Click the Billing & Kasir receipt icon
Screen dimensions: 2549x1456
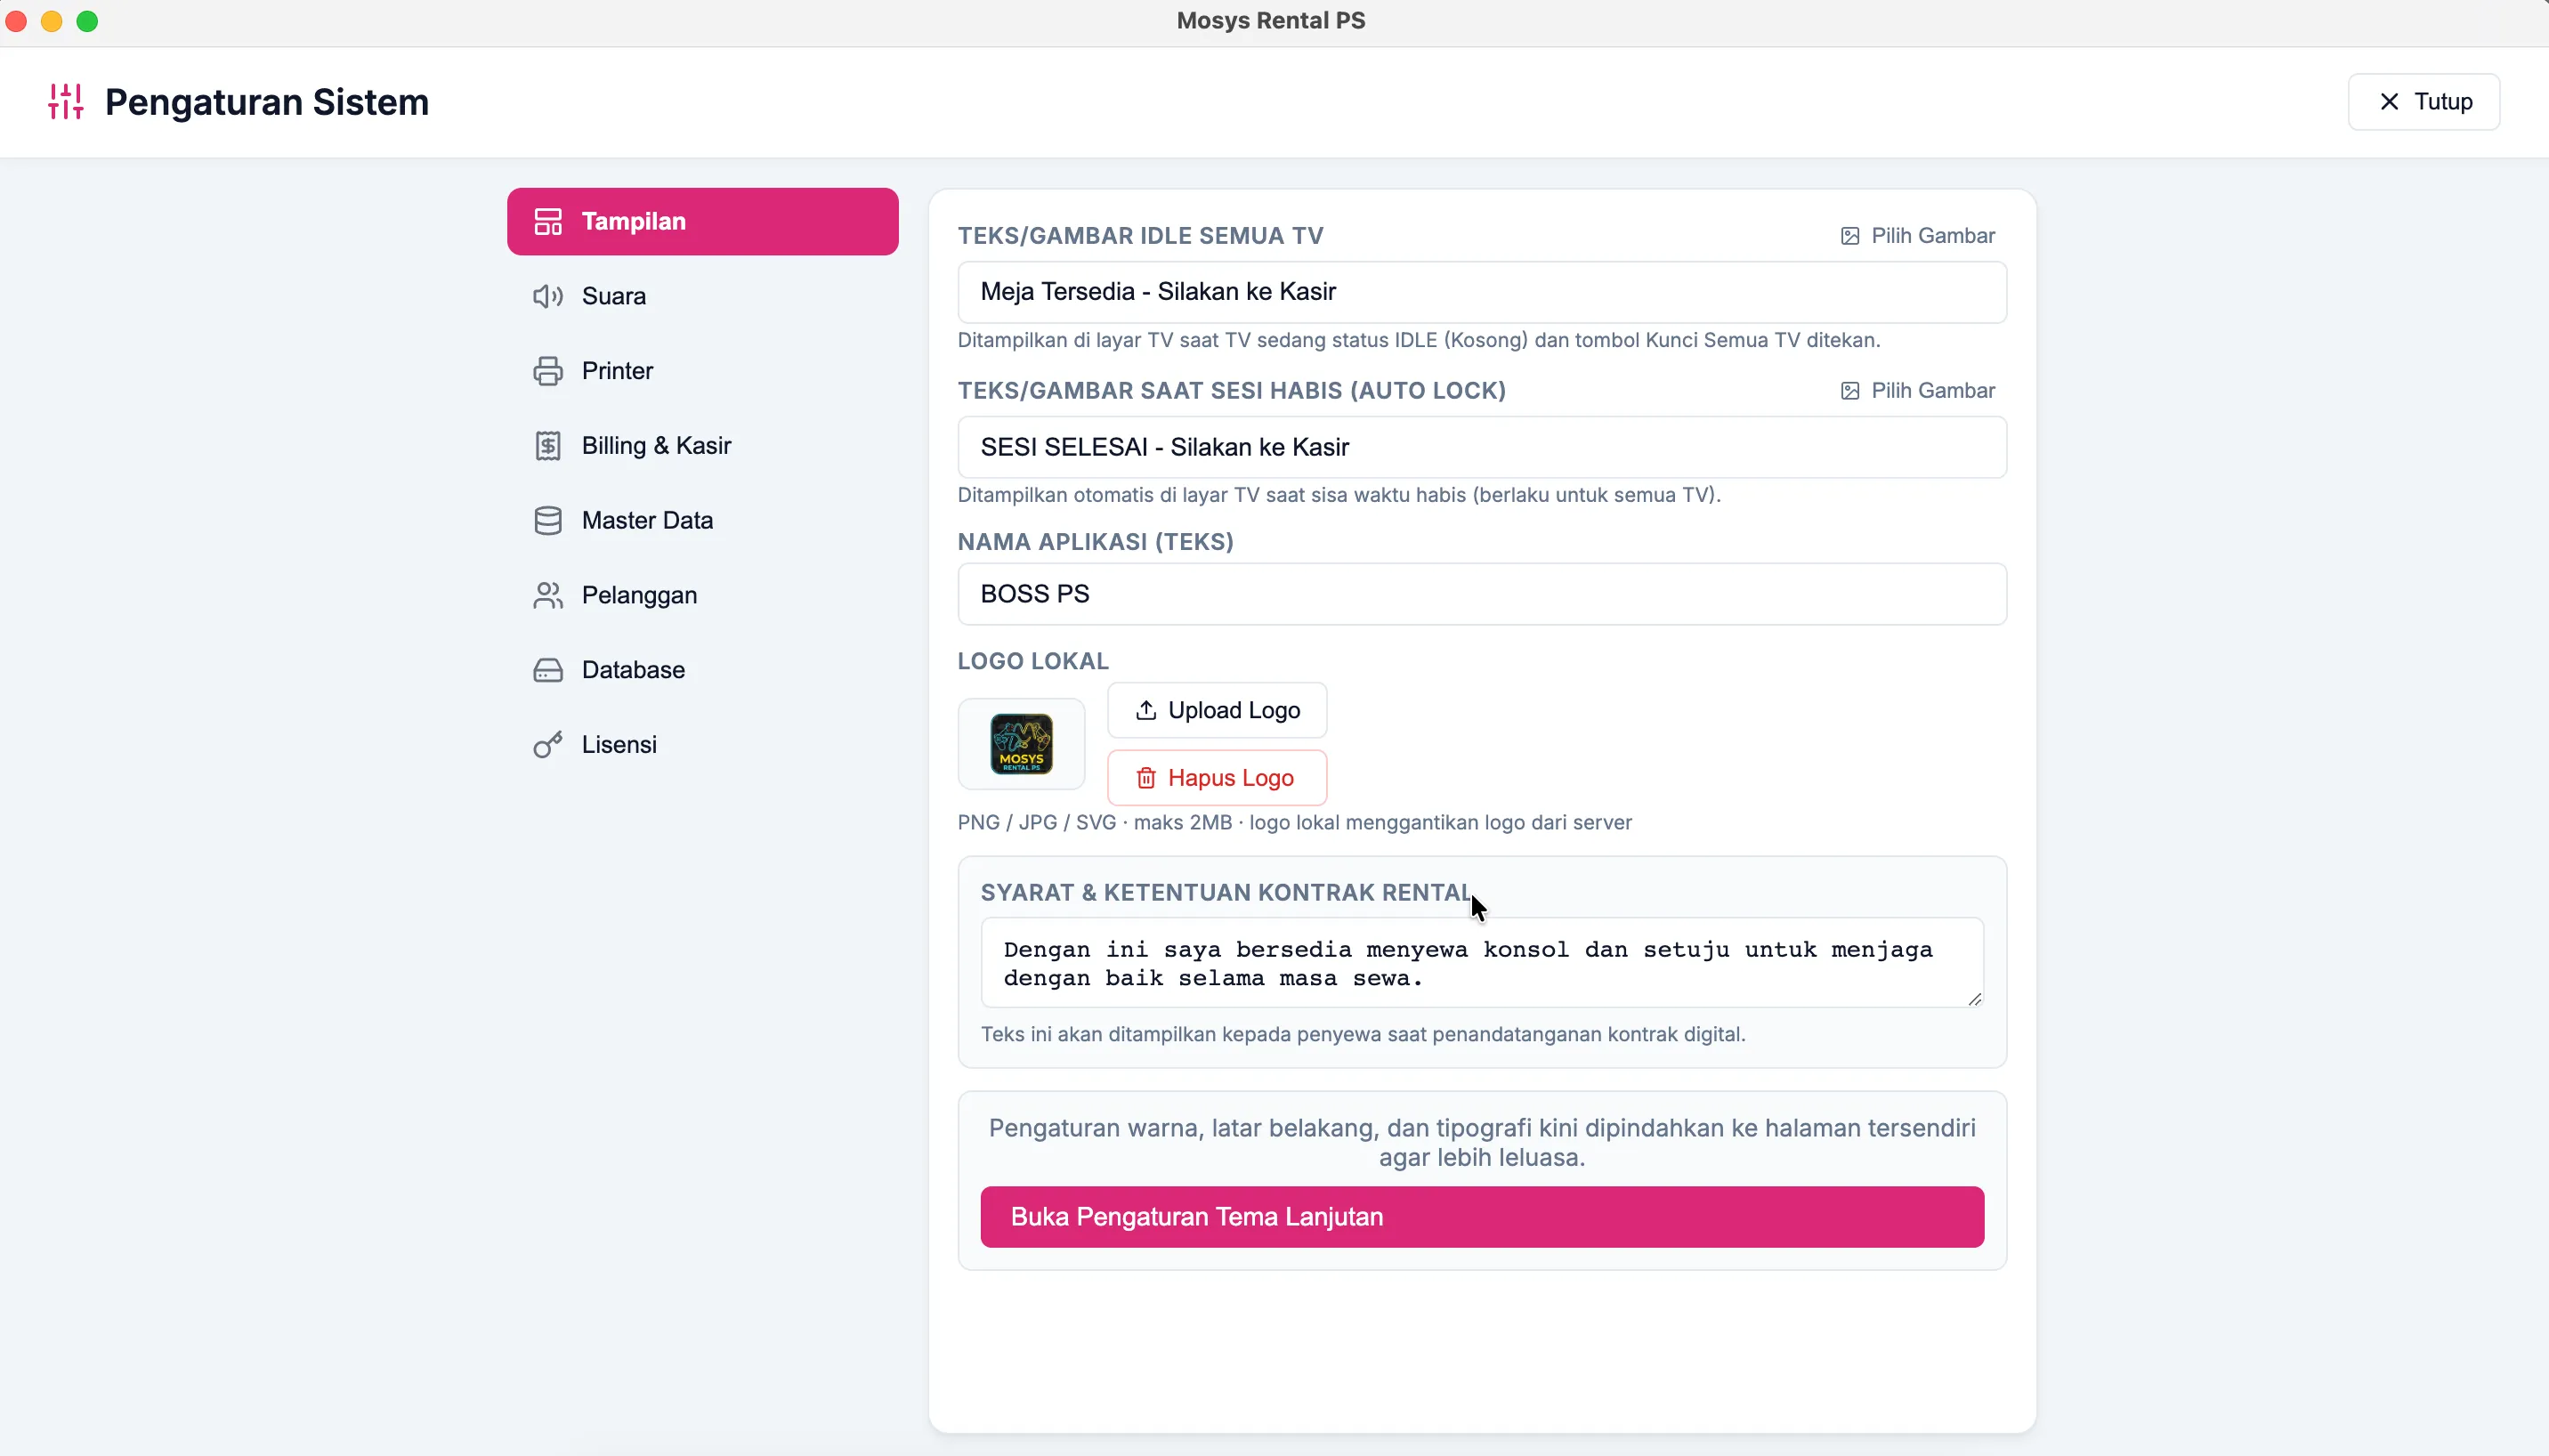click(x=548, y=446)
